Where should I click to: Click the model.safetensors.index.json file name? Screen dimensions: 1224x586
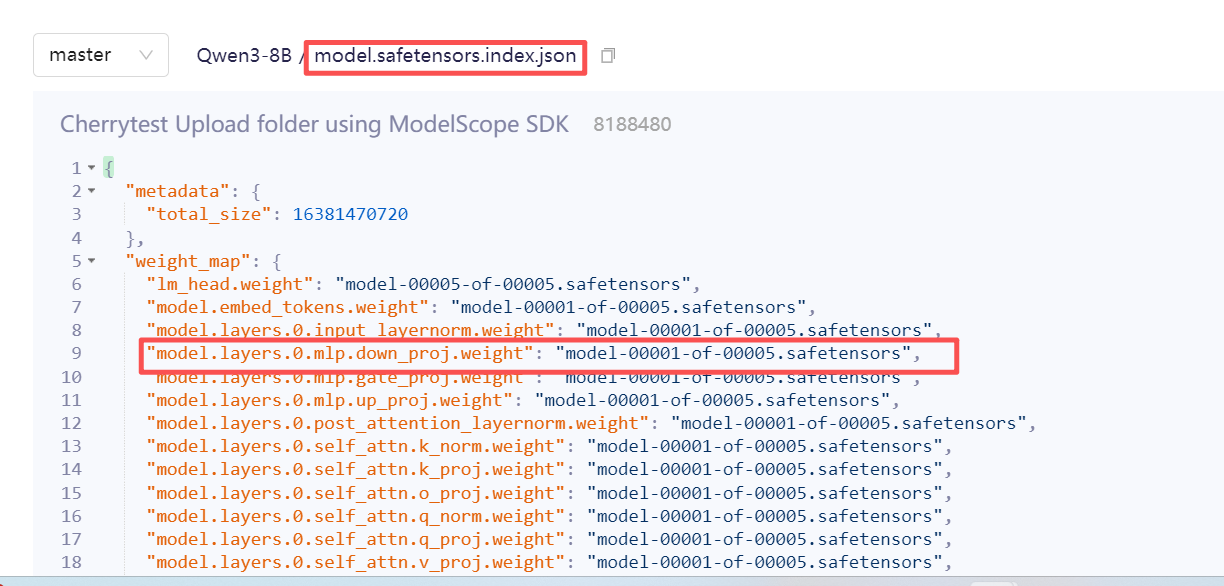point(446,56)
